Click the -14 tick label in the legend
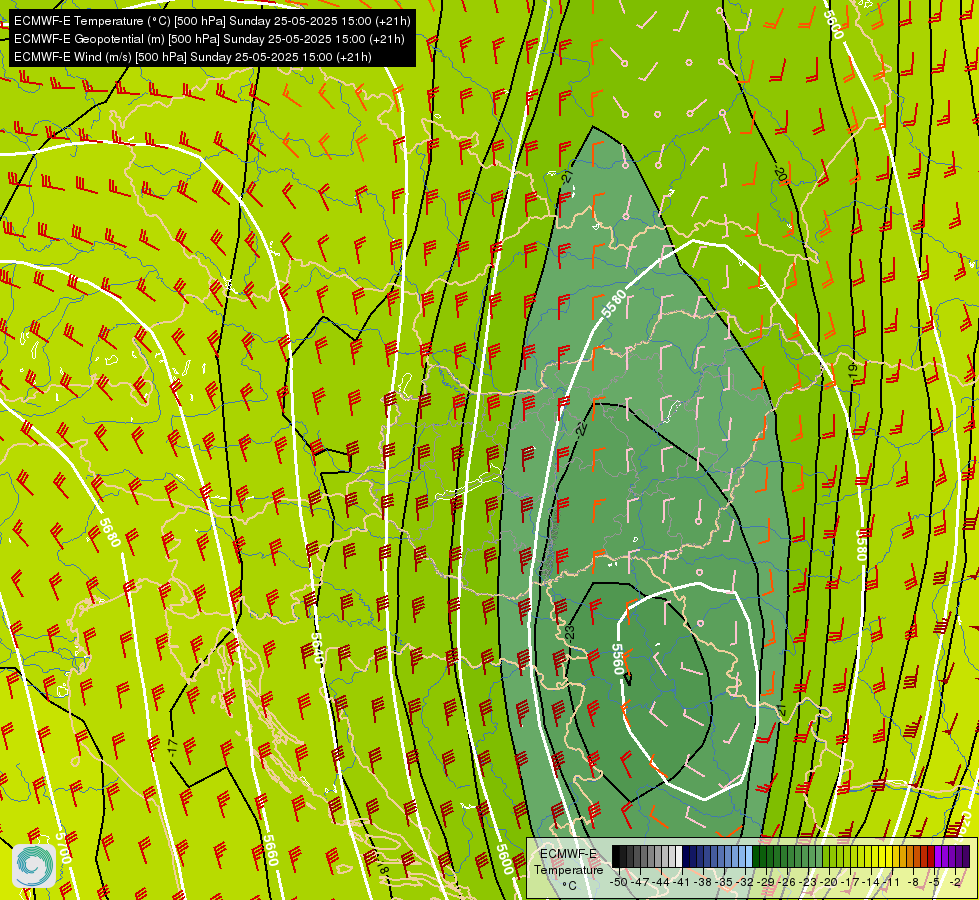 point(870,883)
